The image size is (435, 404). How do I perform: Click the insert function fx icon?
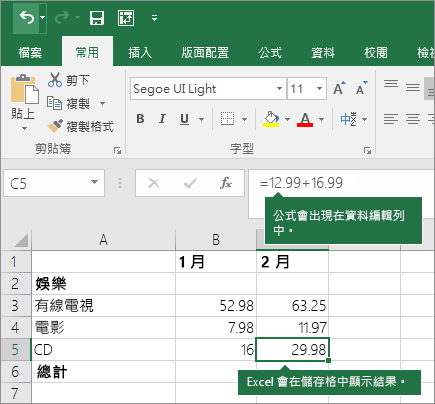pyautogui.click(x=226, y=183)
